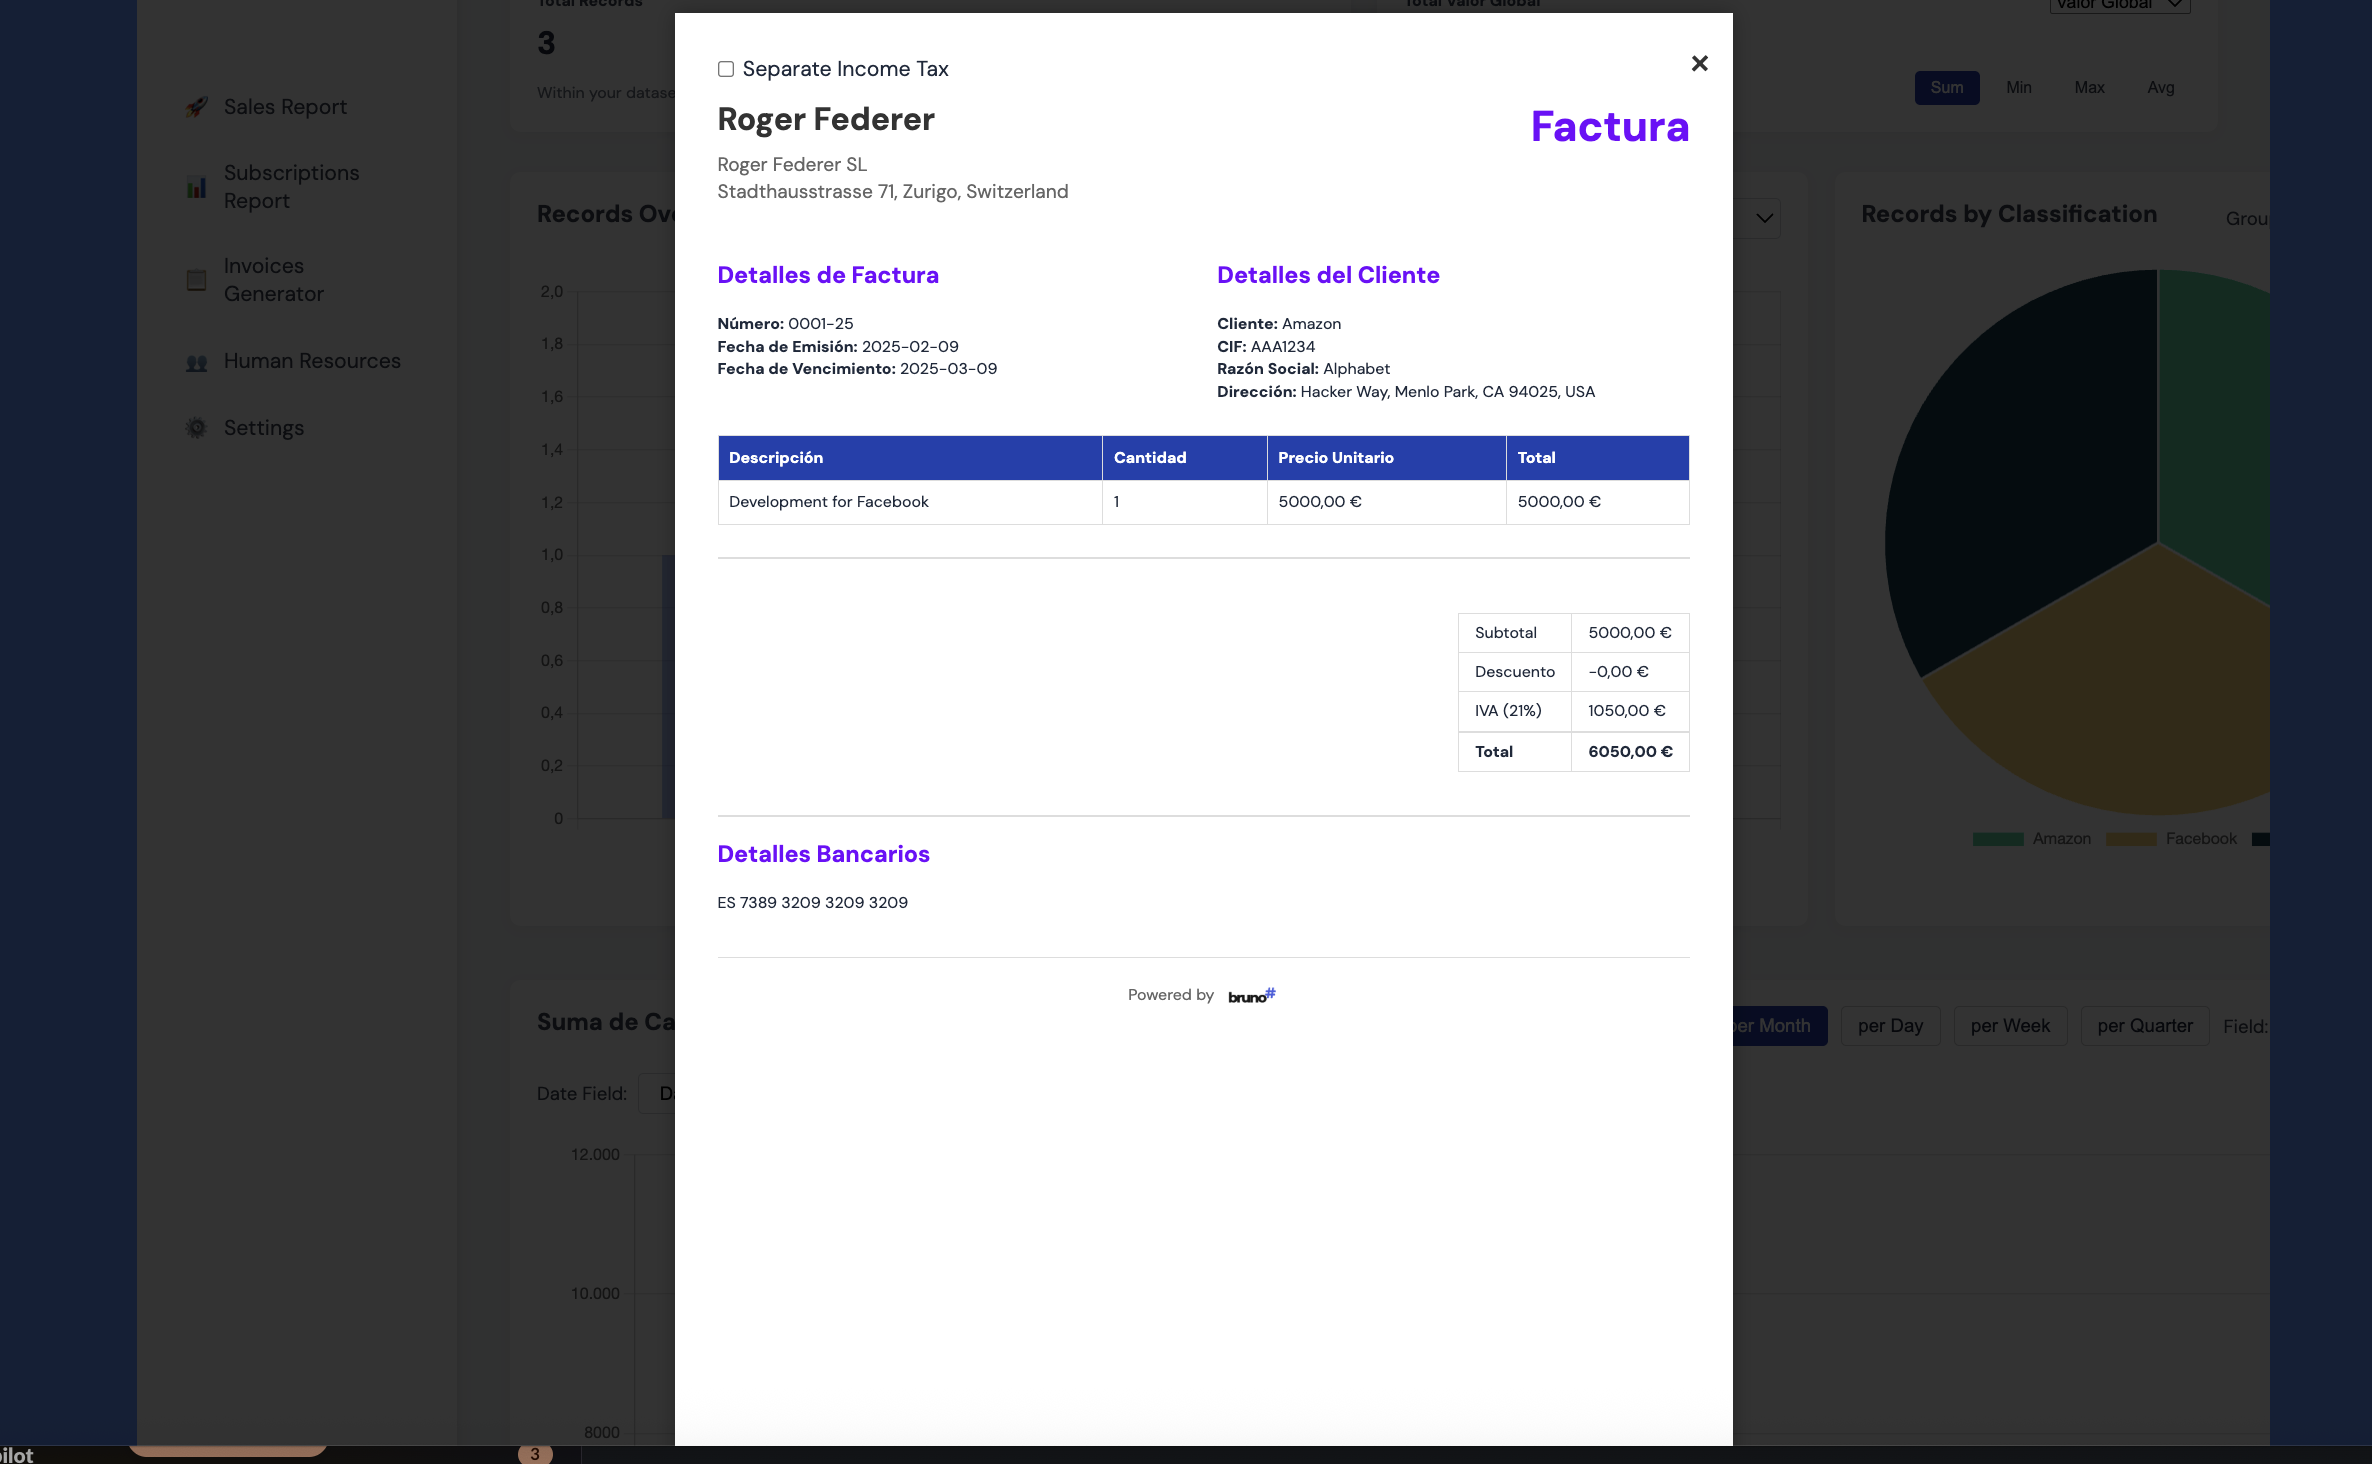Expand the Records Overview chevron dropdown

[x=1764, y=218]
